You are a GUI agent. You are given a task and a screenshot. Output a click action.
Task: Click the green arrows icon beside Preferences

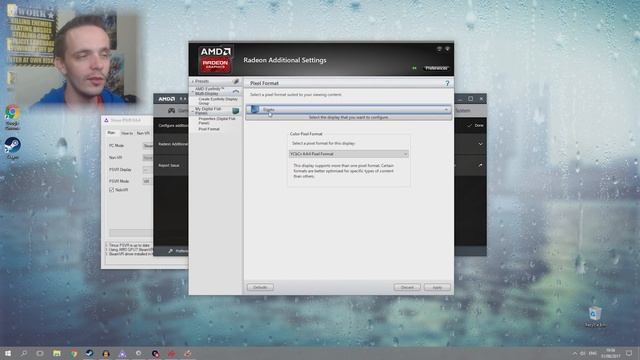tap(414, 68)
